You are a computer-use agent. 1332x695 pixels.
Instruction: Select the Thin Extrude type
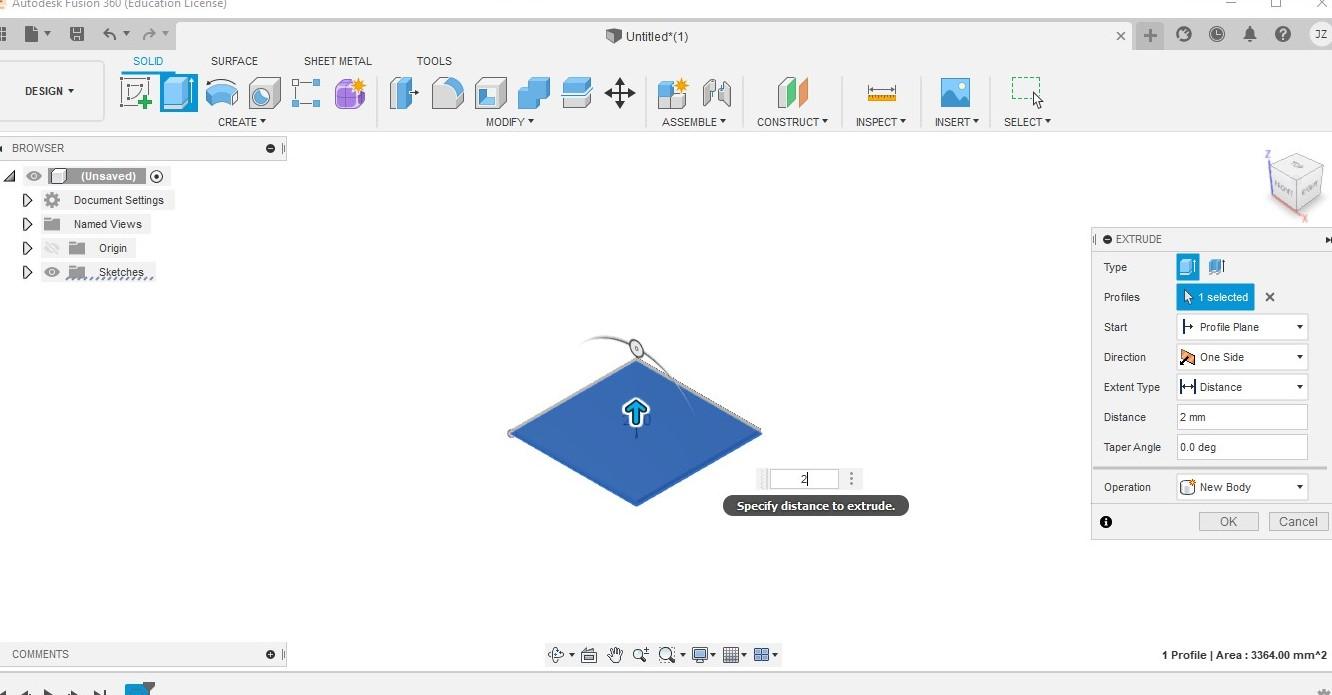pyautogui.click(x=1217, y=267)
